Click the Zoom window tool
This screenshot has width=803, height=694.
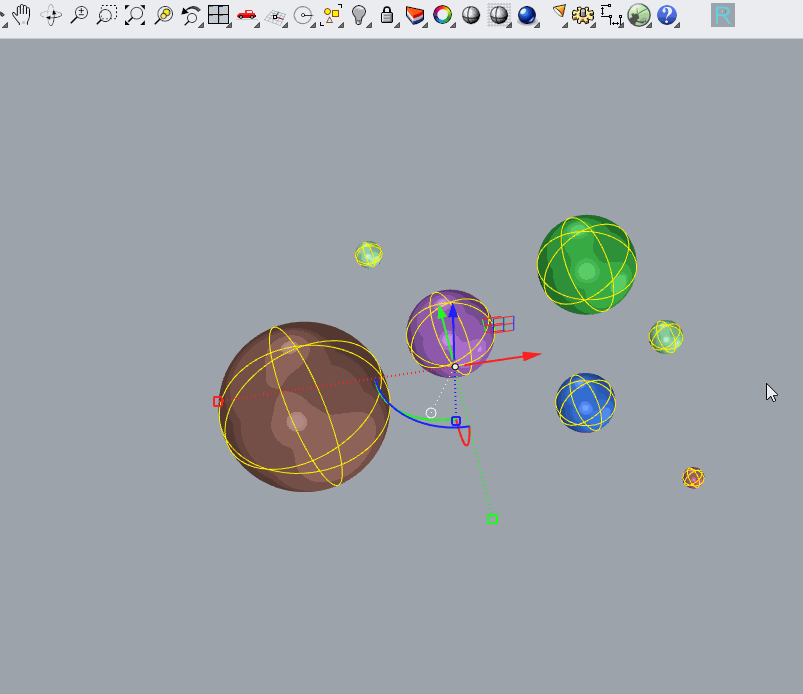click(x=106, y=15)
